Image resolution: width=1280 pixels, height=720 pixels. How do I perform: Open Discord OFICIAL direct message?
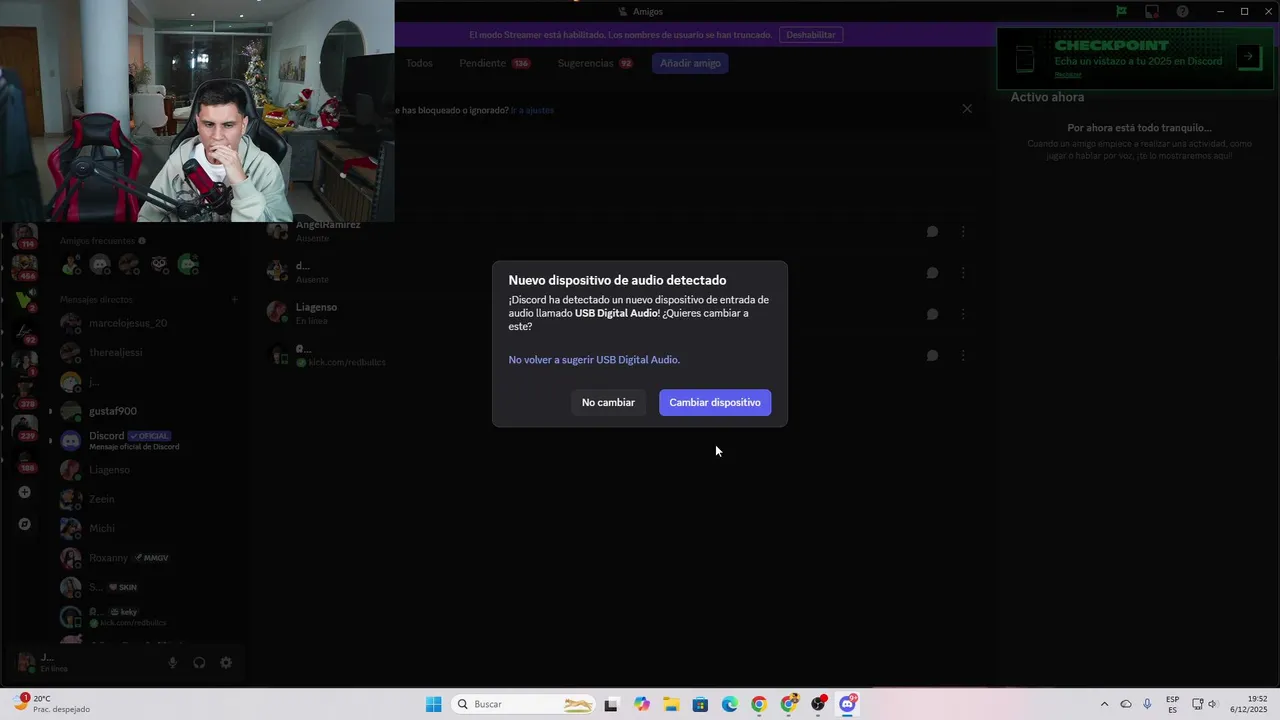(x=148, y=440)
